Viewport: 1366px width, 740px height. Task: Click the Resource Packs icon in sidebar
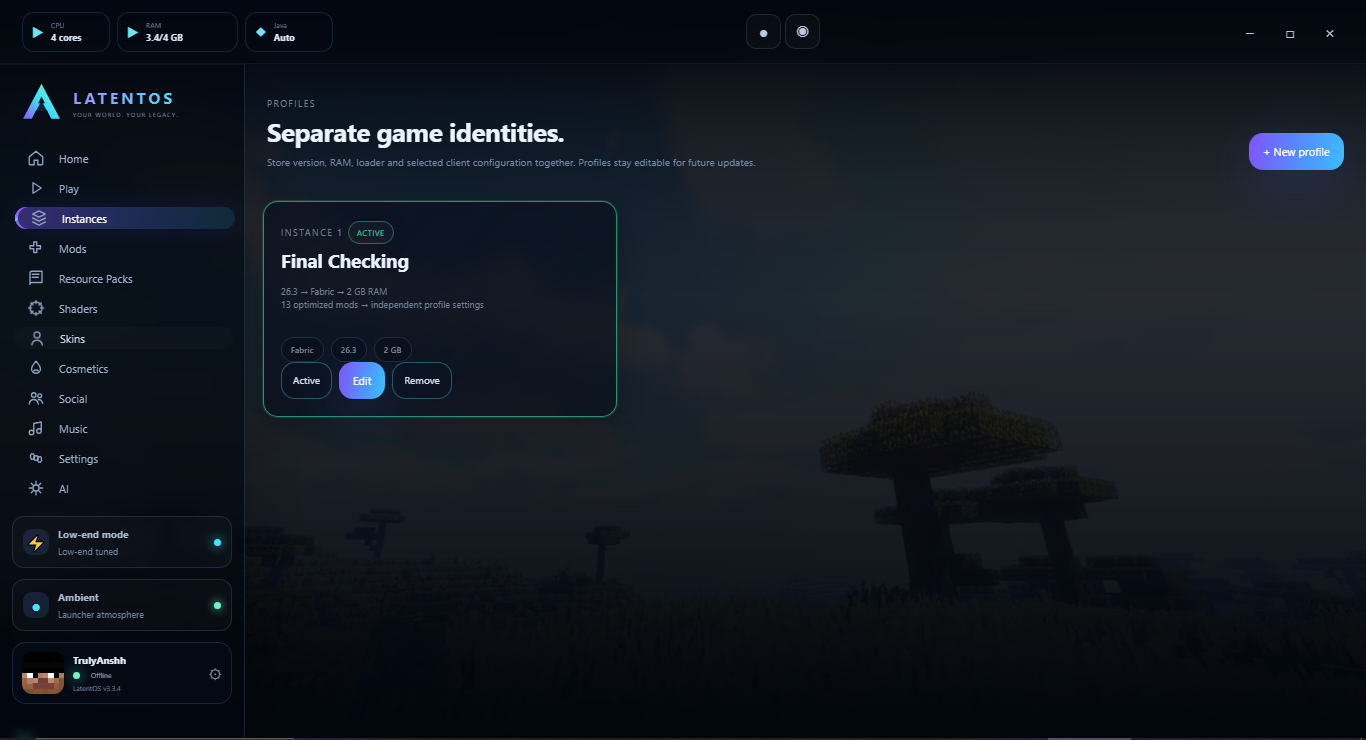point(36,278)
